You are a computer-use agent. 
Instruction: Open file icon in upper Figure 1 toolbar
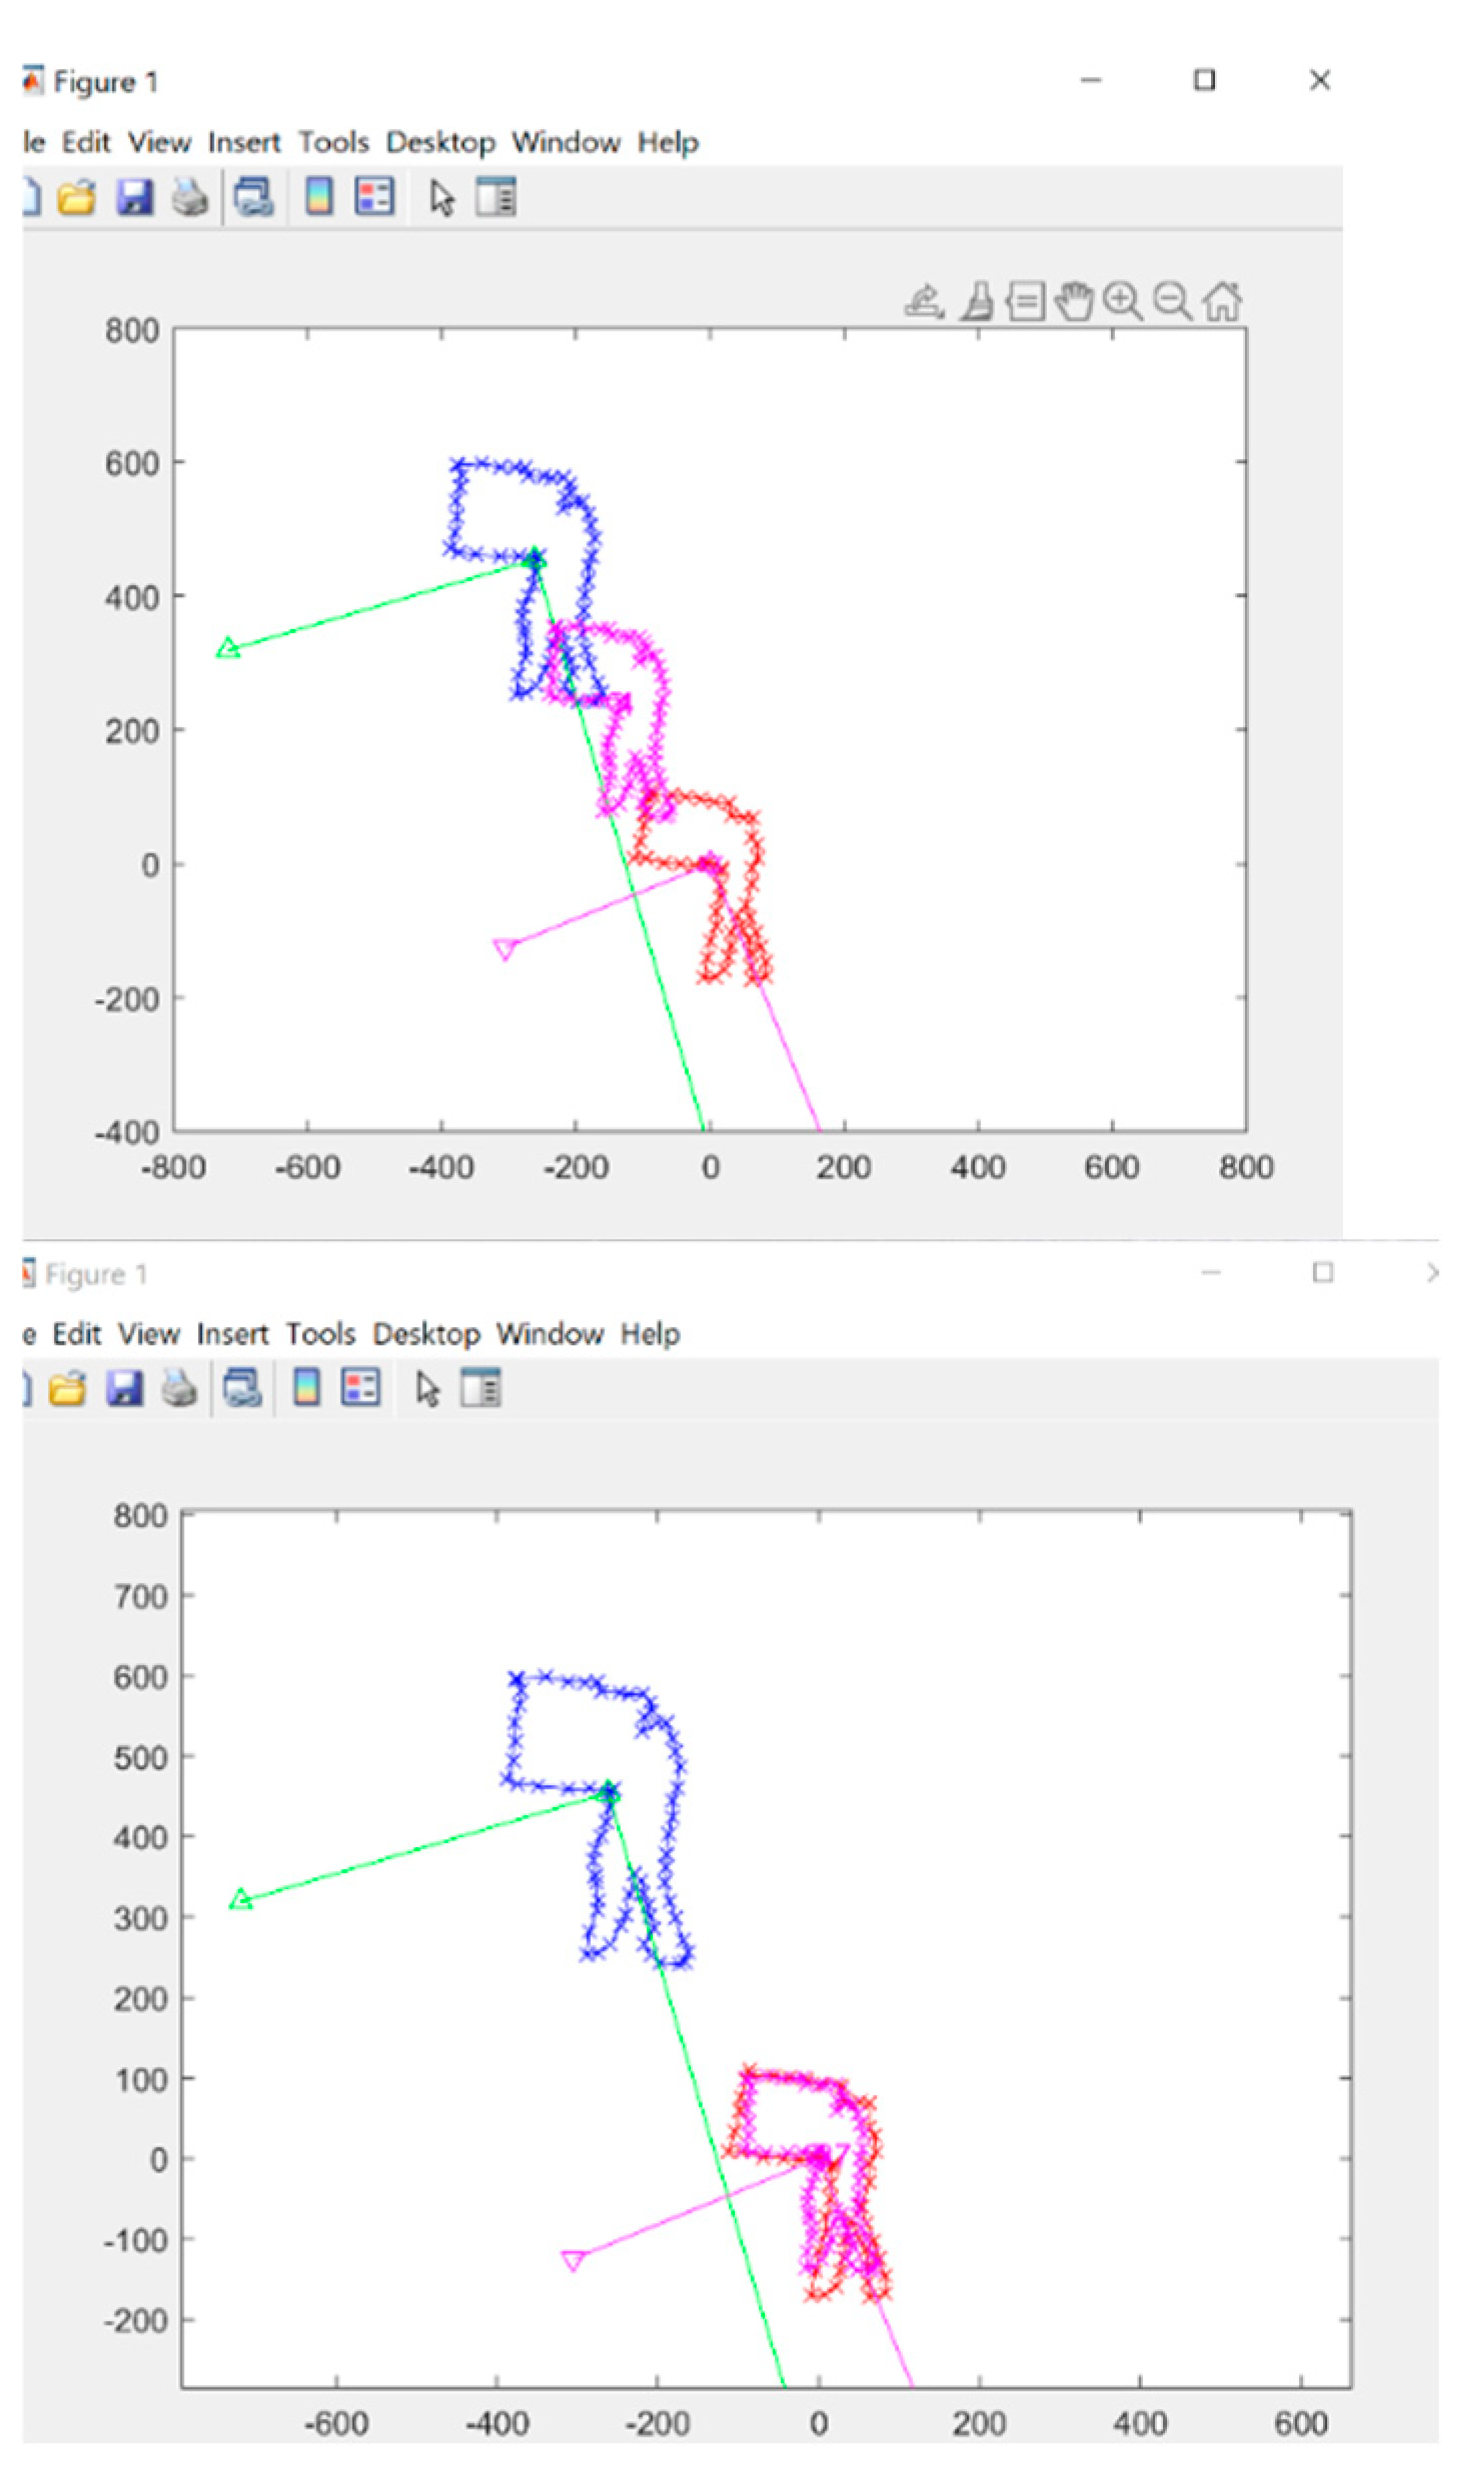[77, 197]
